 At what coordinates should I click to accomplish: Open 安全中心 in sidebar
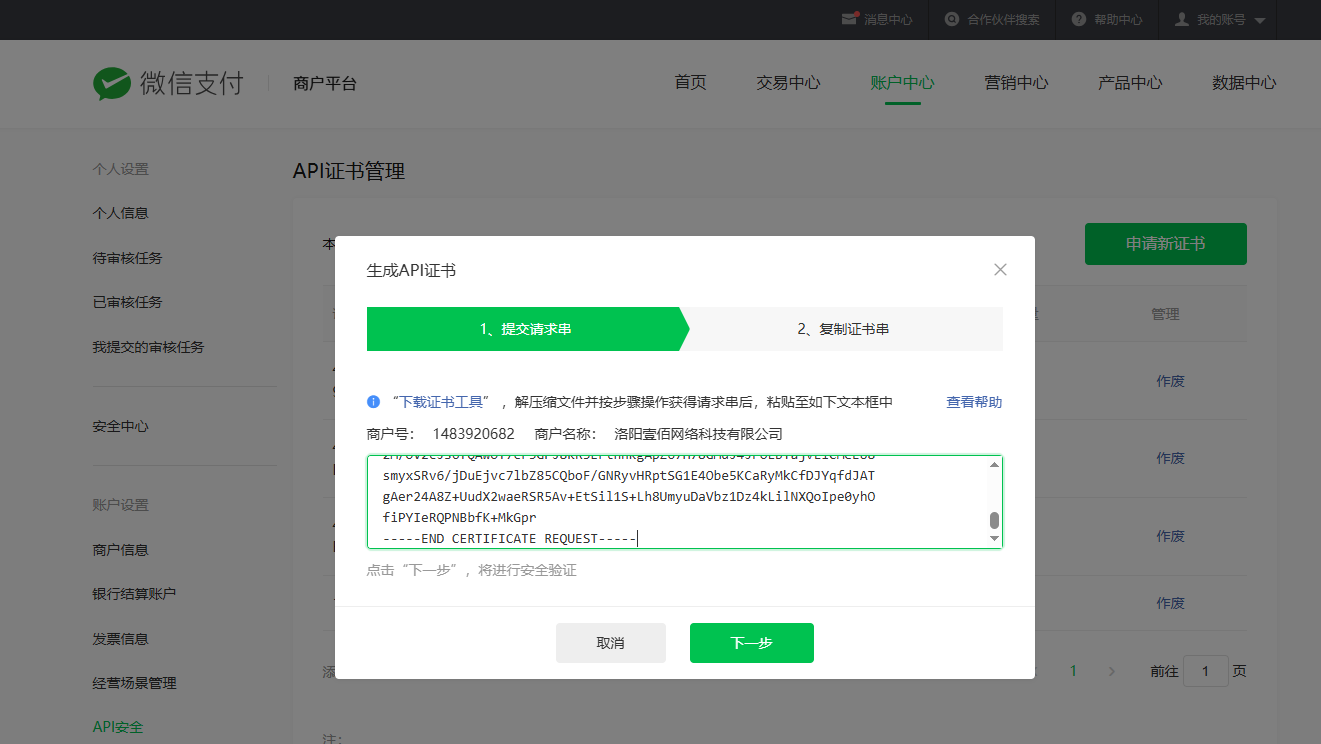click(x=121, y=426)
